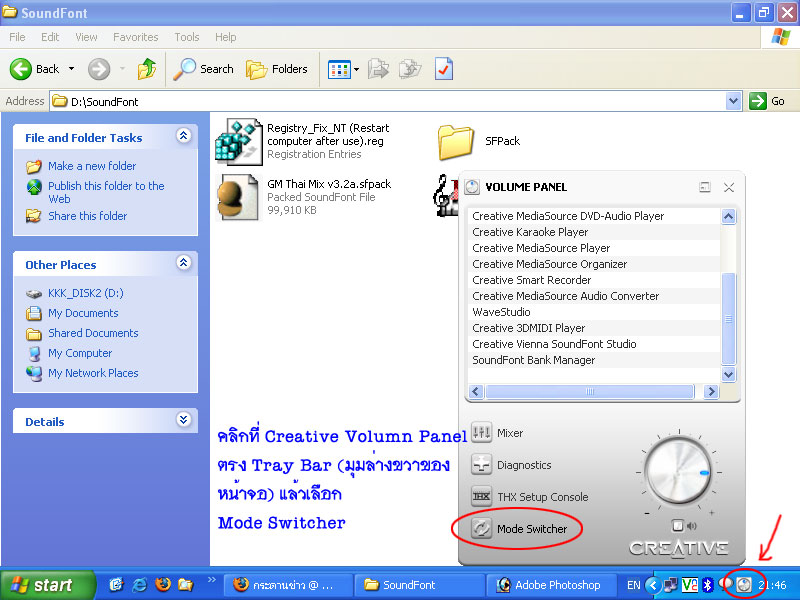Click the round volume knob in Volume Panel
Image resolution: width=800 pixels, height=600 pixels.
pyautogui.click(x=678, y=472)
